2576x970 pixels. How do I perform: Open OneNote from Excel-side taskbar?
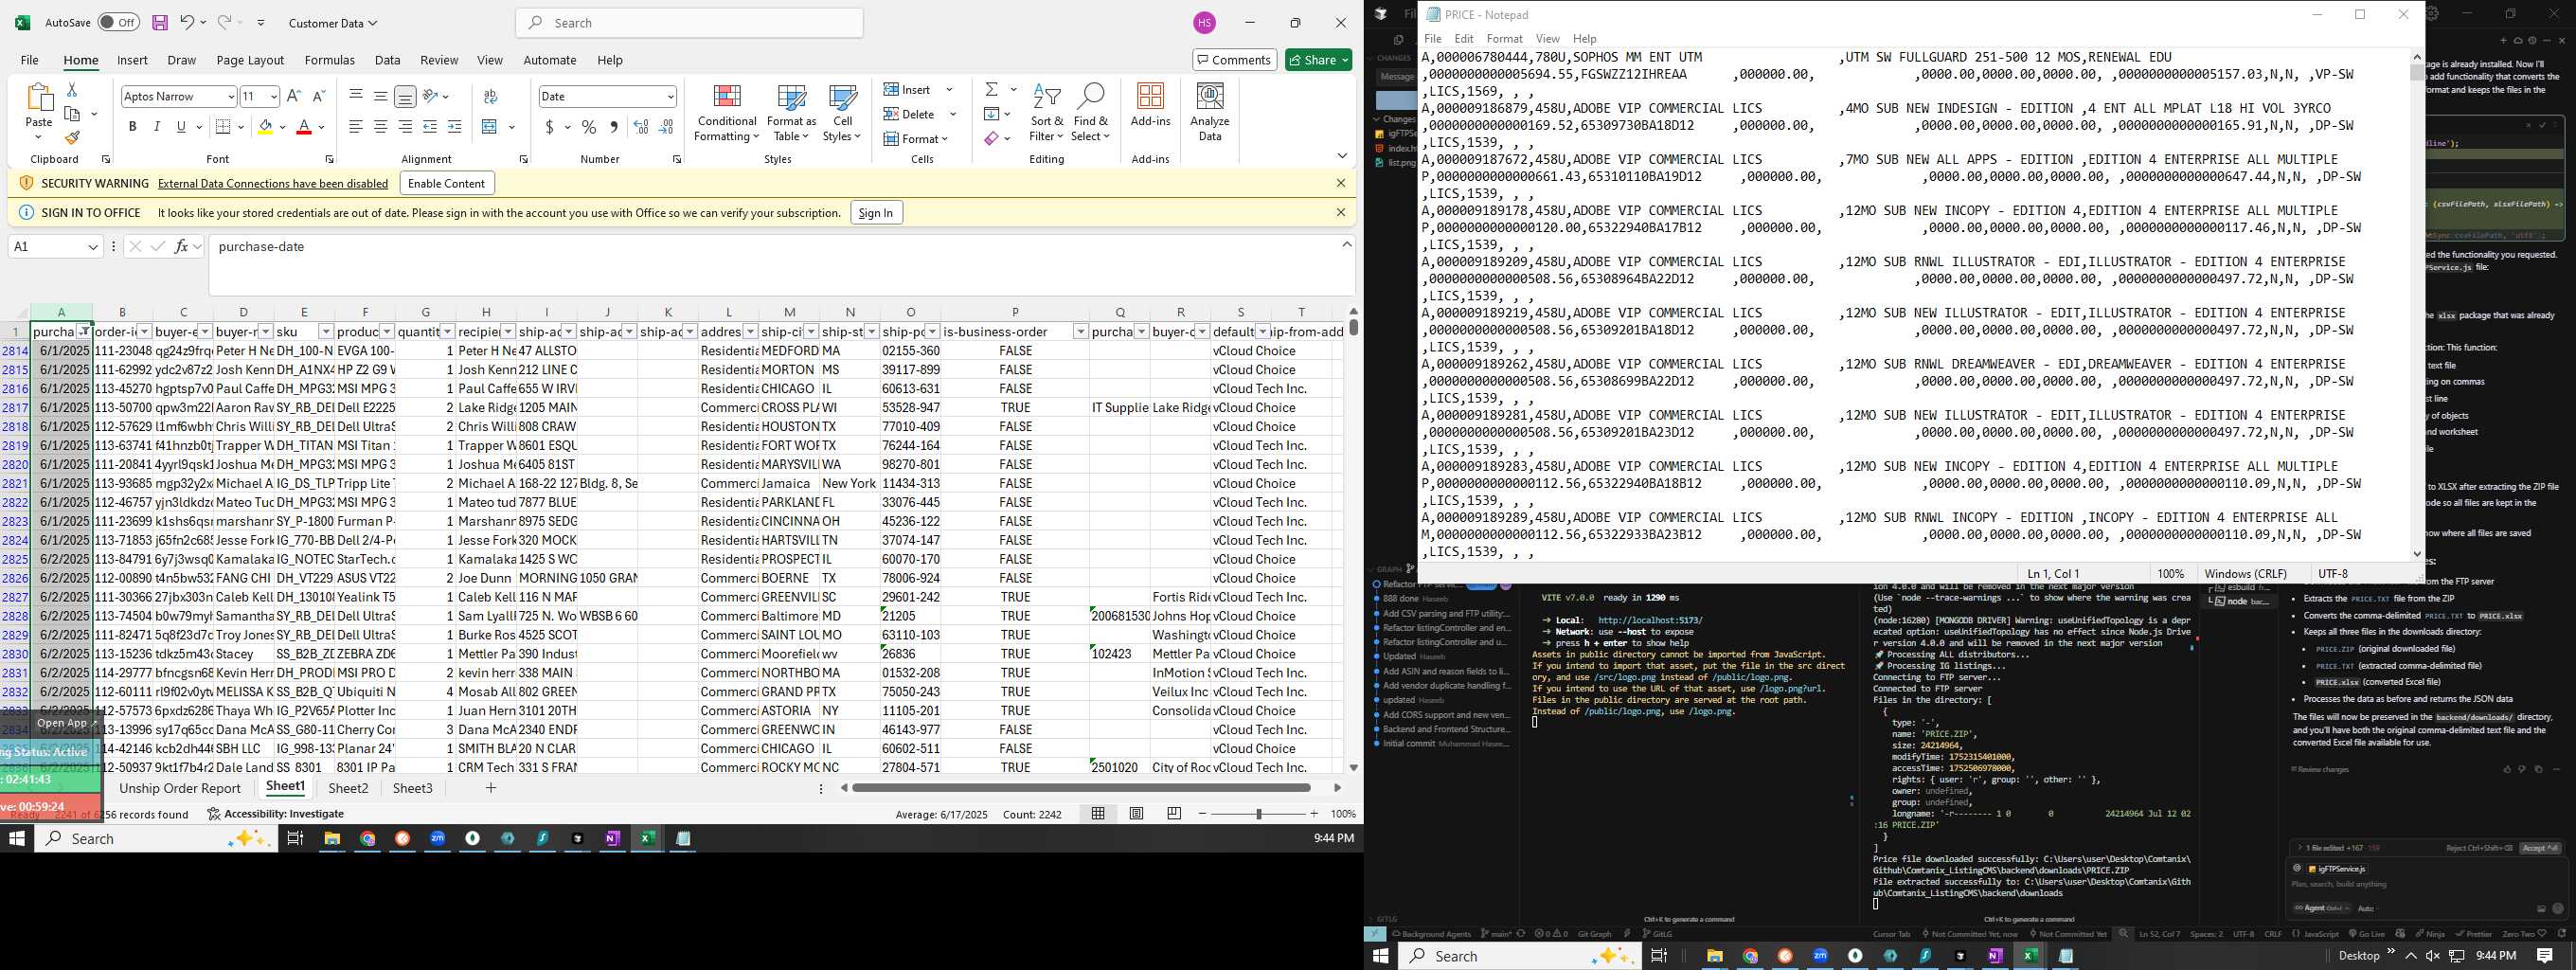coord(612,838)
